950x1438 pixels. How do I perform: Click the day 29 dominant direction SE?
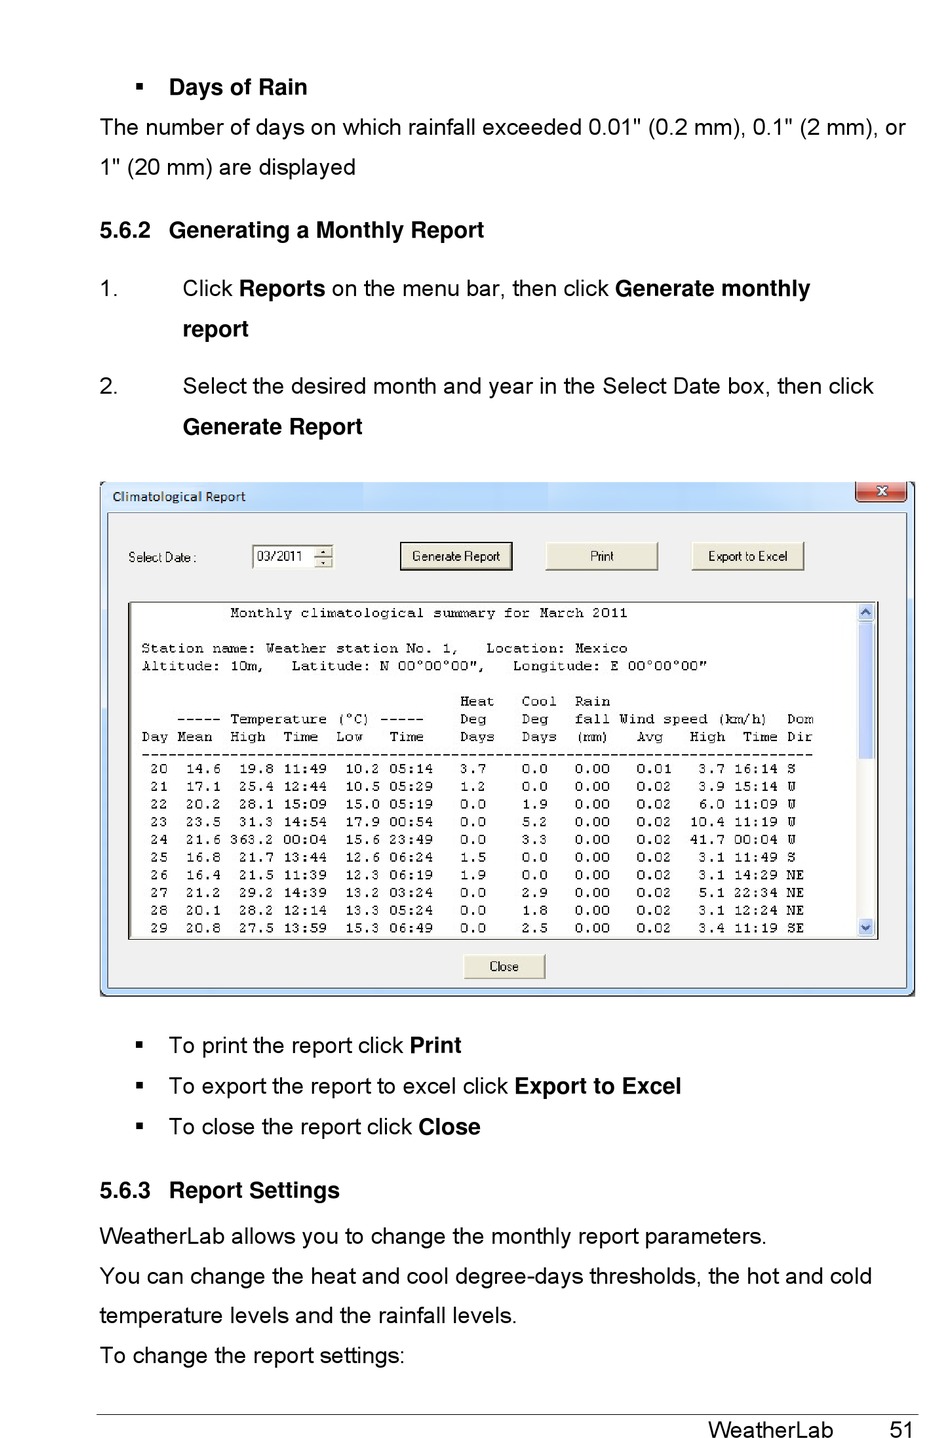(x=795, y=928)
